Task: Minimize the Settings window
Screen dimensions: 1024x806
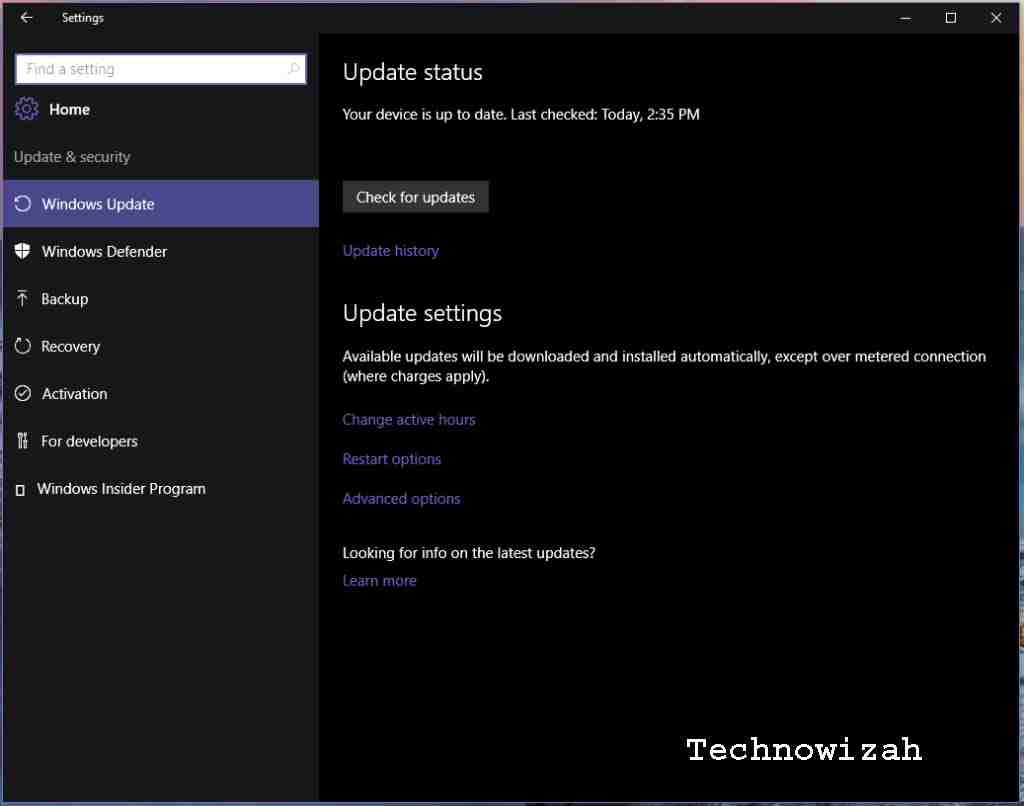Action: 905,18
